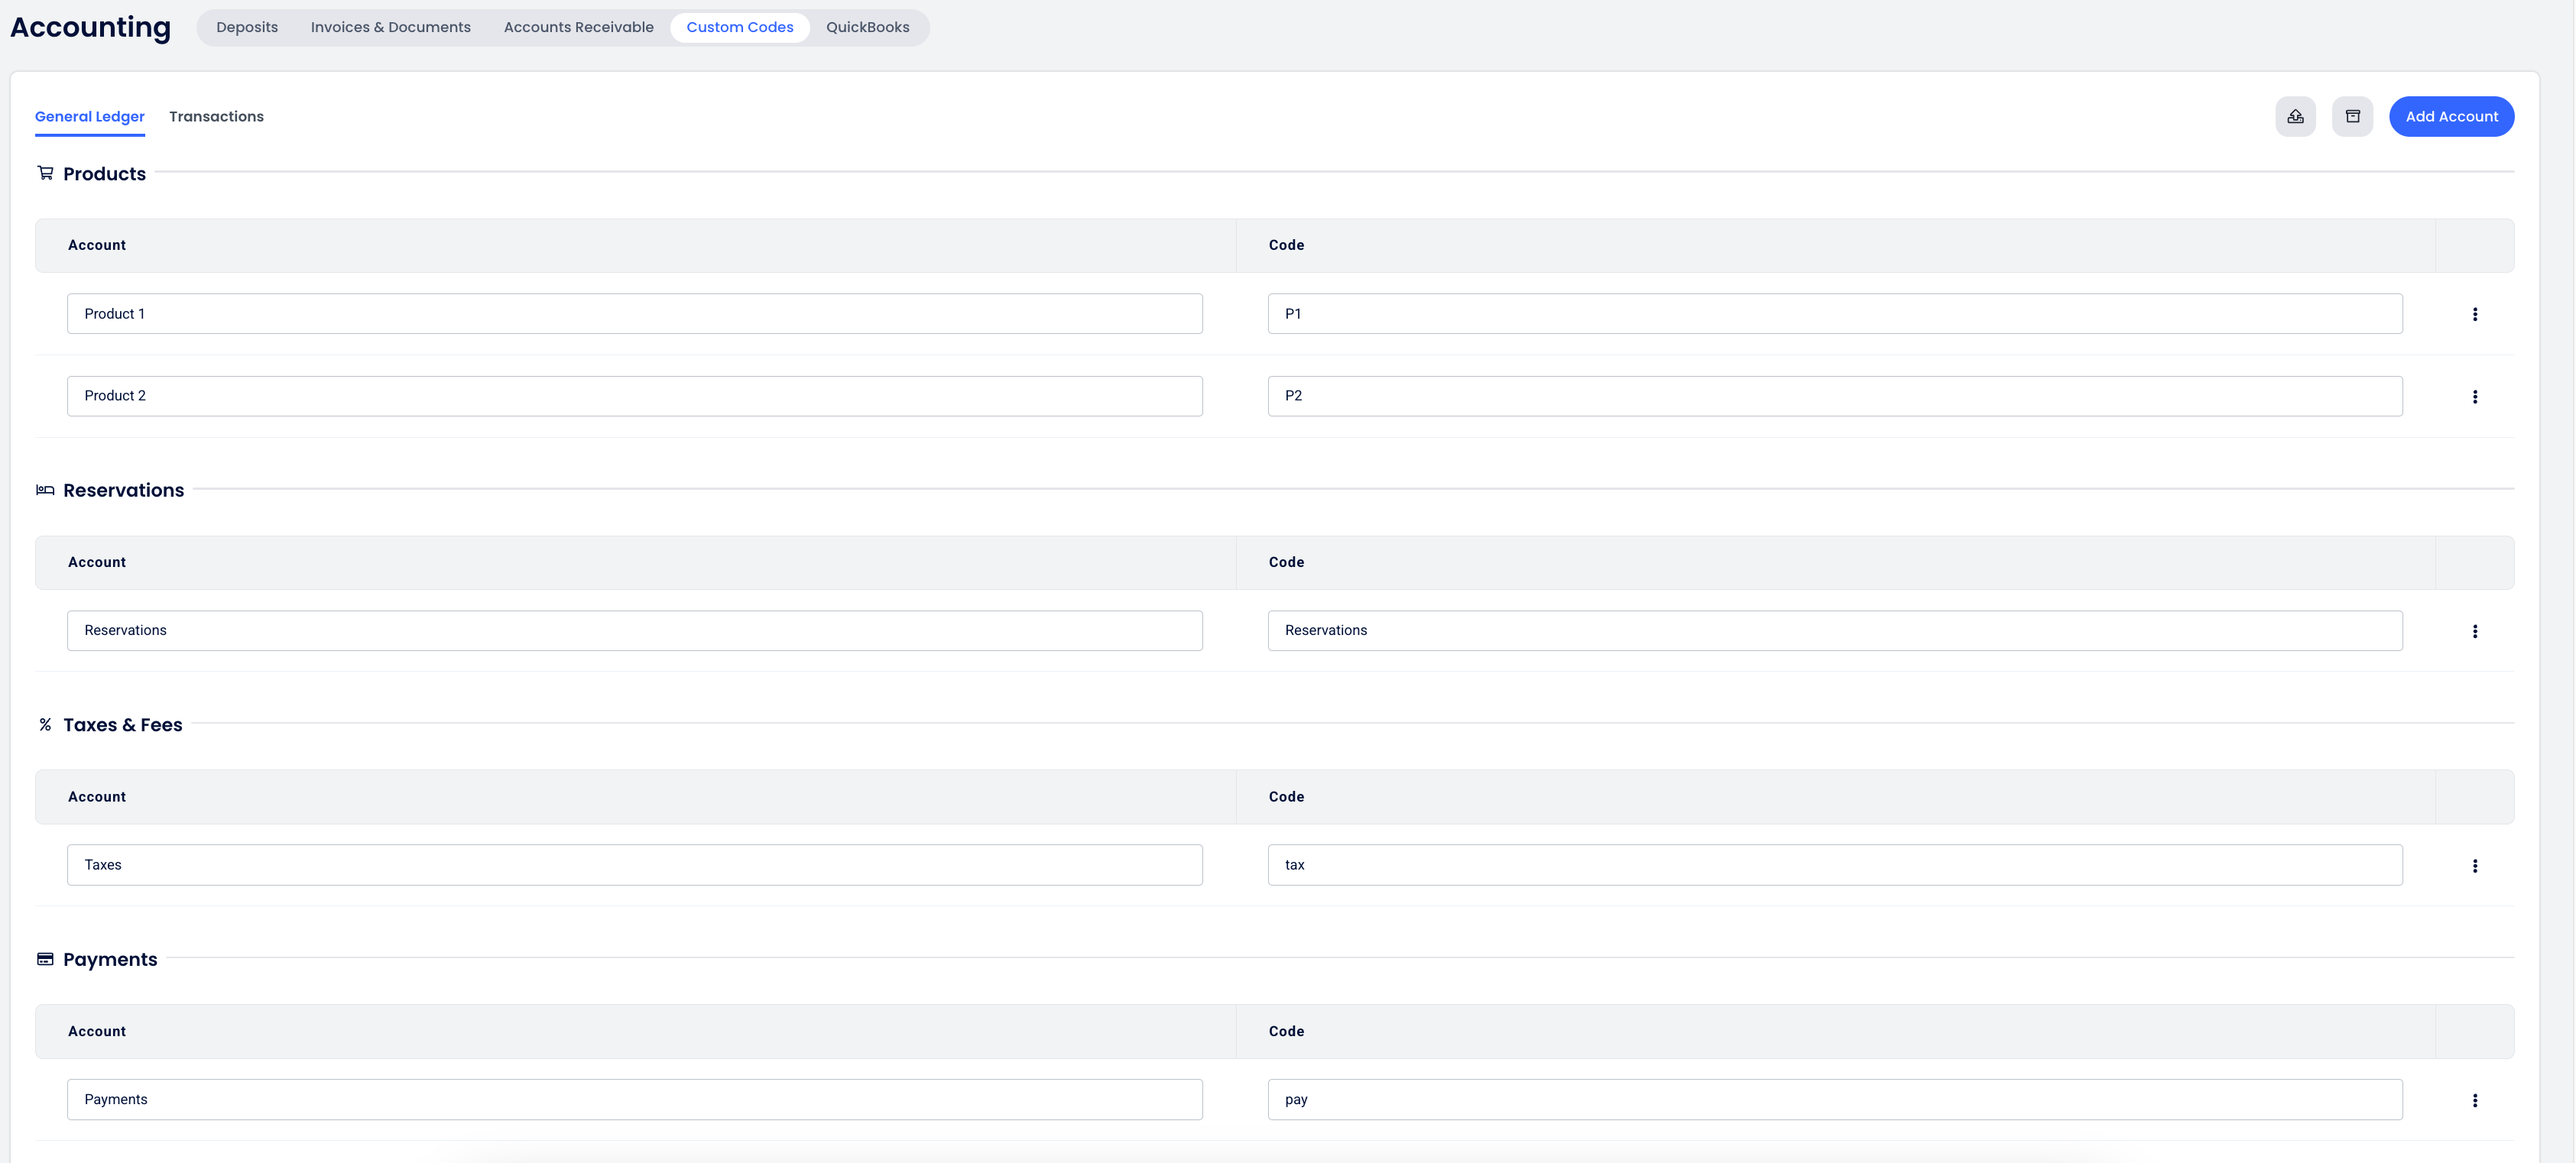
Task: Open the Taxes row options menu
Action: pyautogui.click(x=2474, y=866)
